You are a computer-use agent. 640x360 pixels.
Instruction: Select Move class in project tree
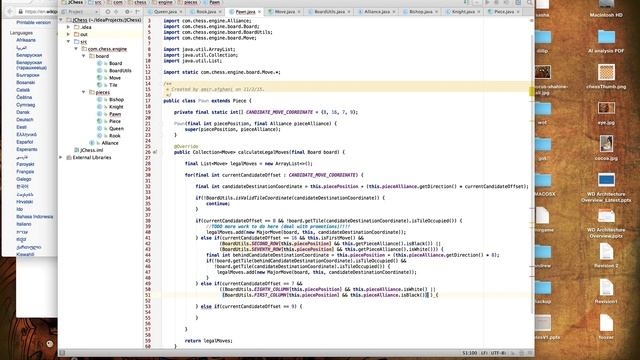[115, 78]
